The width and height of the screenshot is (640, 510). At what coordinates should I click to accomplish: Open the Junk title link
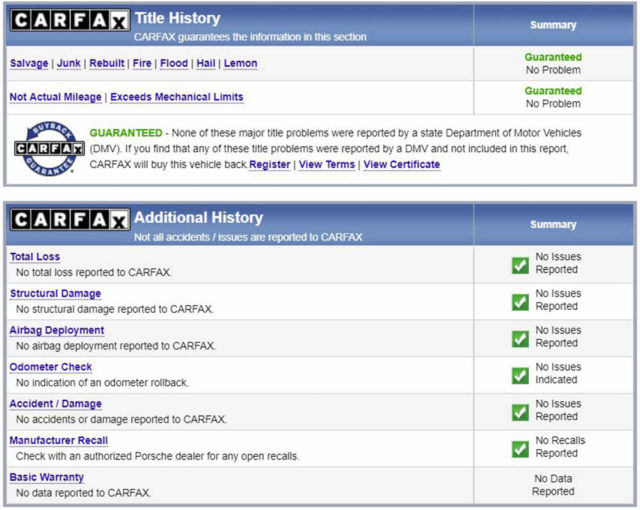coord(69,63)
